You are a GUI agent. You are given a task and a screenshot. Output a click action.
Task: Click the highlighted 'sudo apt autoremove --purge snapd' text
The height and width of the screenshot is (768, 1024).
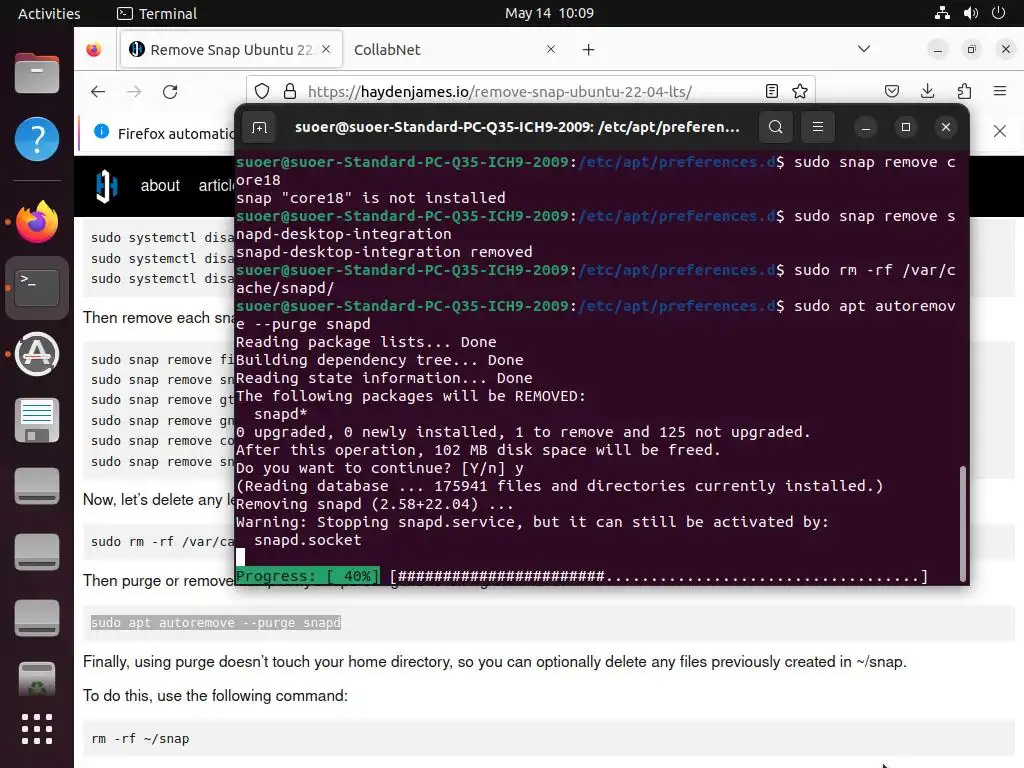(x=216, y=622)
